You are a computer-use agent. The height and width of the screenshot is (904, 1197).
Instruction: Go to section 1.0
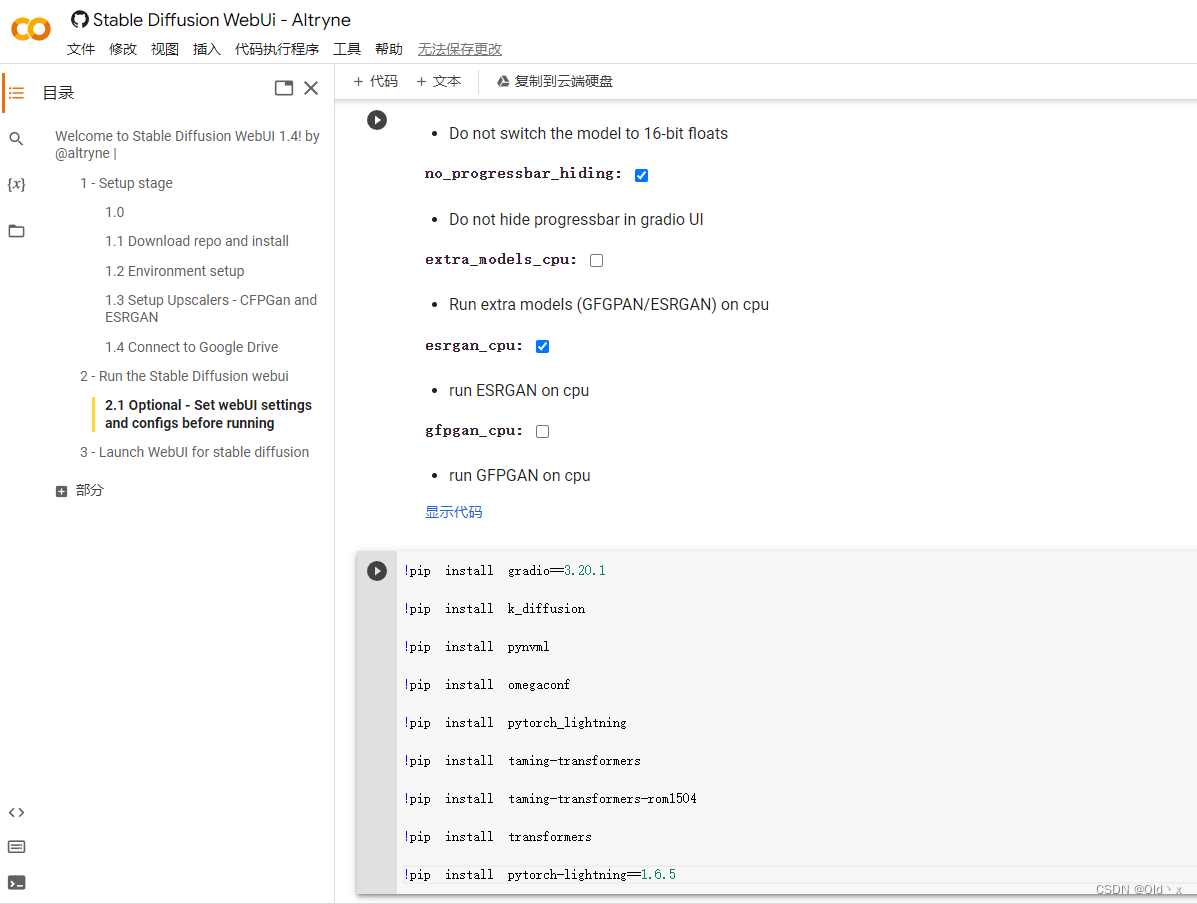115,212
